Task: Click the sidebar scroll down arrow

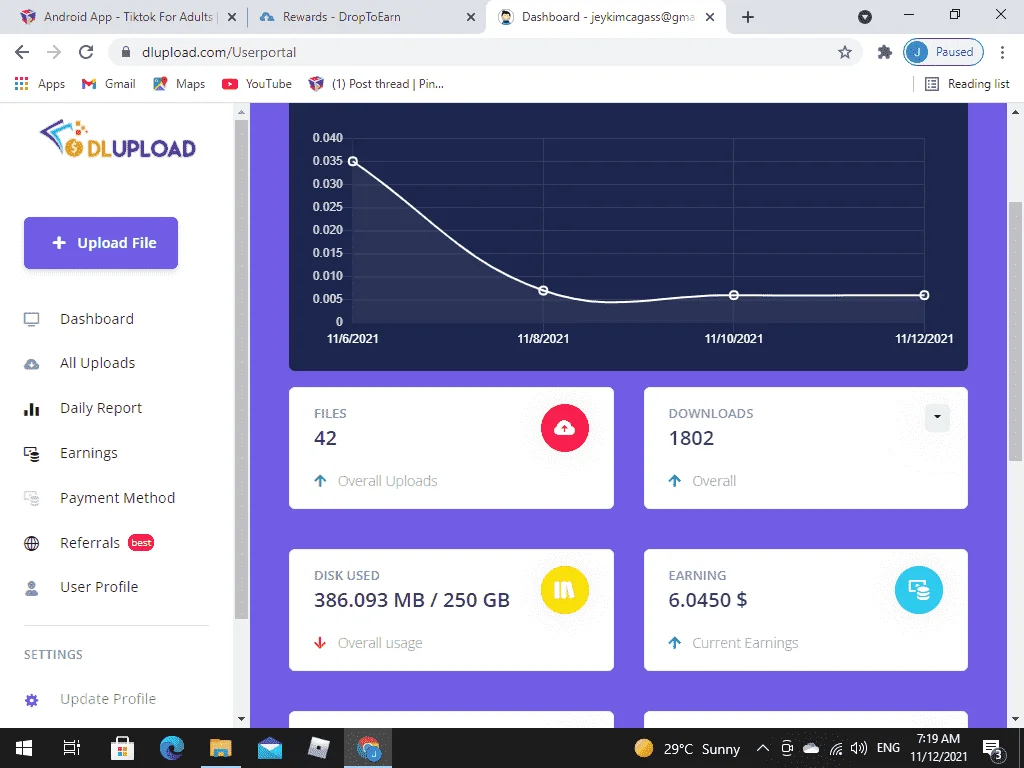Action: [x=241, y=719]
